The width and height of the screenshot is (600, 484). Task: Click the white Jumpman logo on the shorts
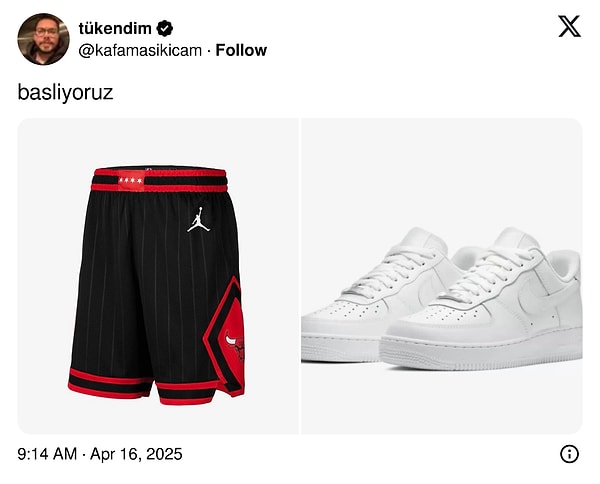(x=198, y=220)
